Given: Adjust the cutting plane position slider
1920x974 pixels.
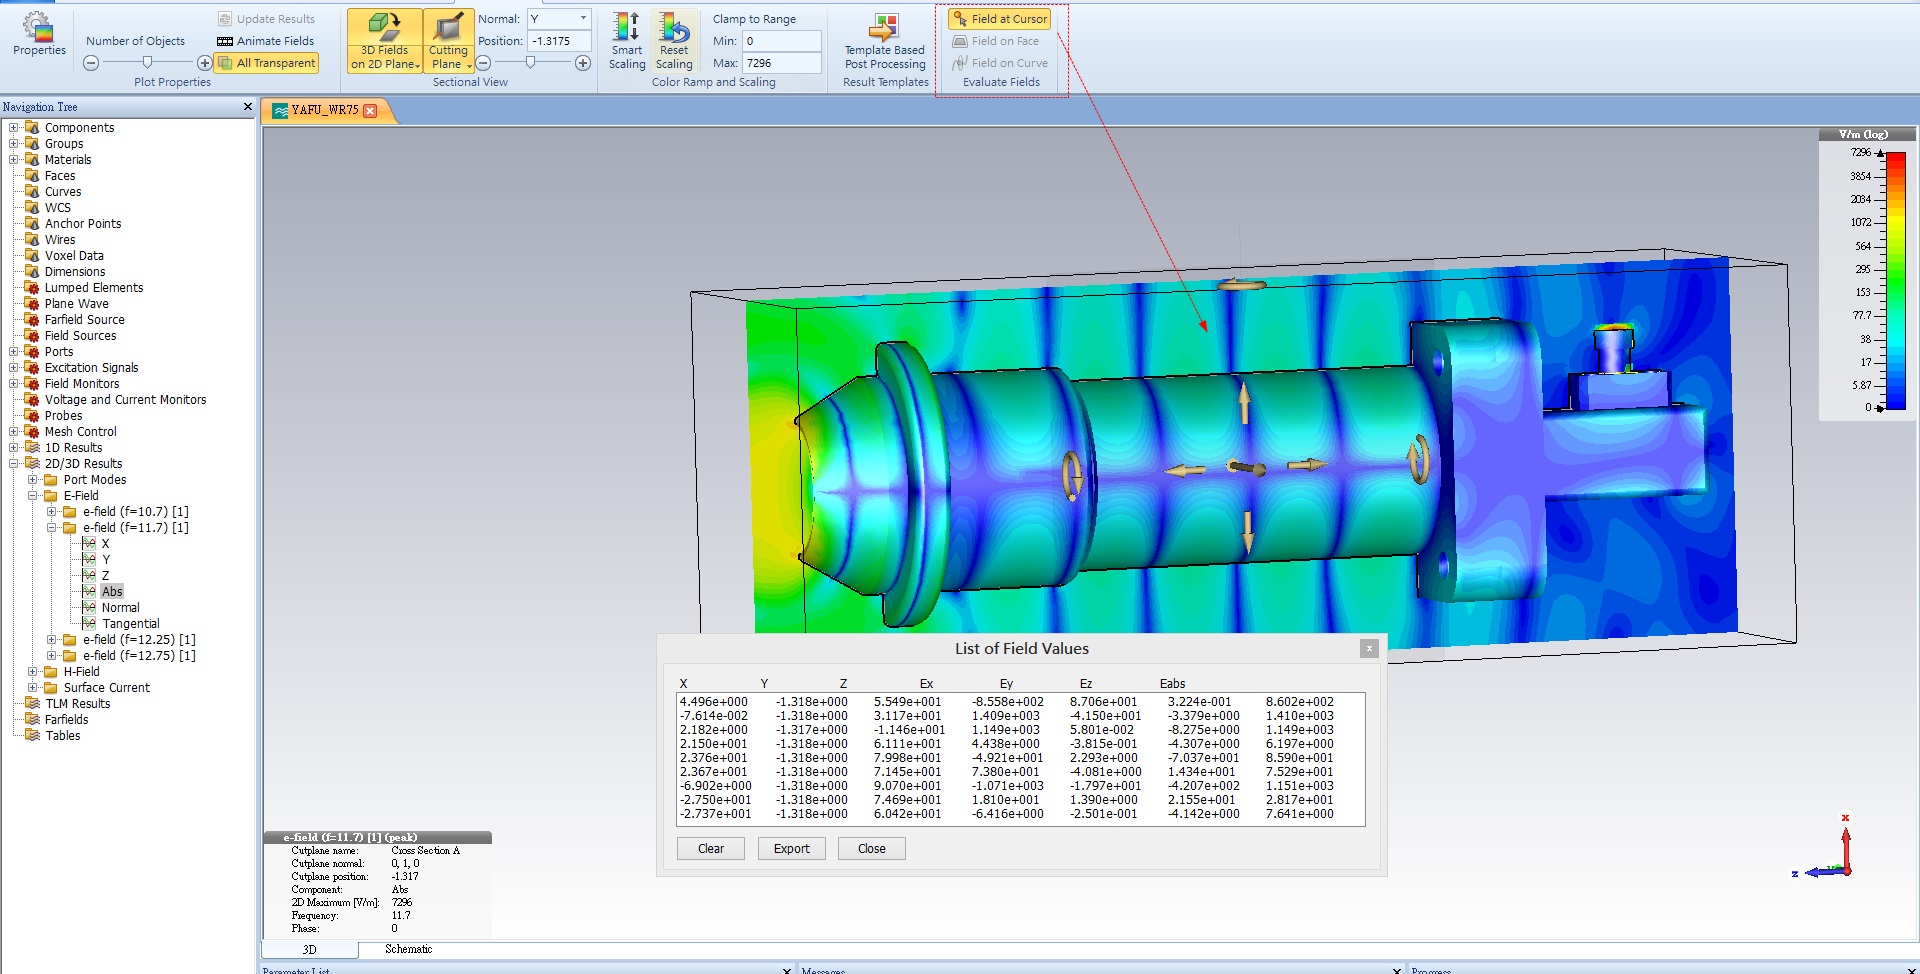Looking at the screenshot, I should [x=531, y=63].
